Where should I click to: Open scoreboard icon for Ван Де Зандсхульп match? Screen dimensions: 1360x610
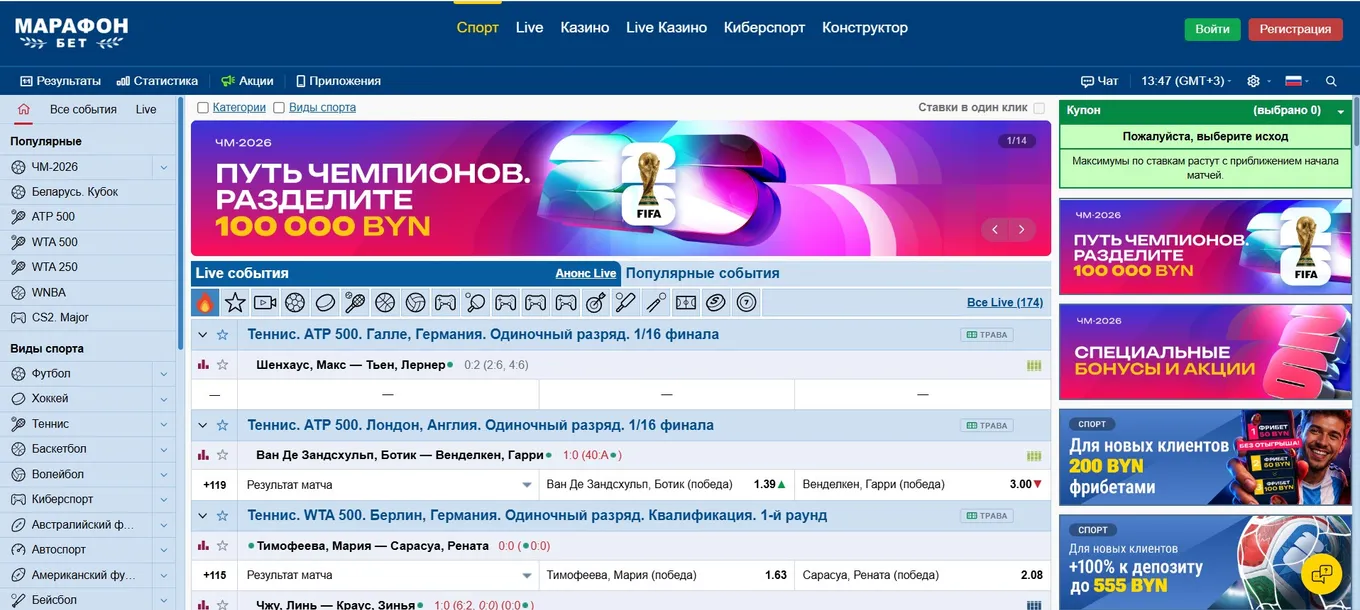coord(1034,456)
